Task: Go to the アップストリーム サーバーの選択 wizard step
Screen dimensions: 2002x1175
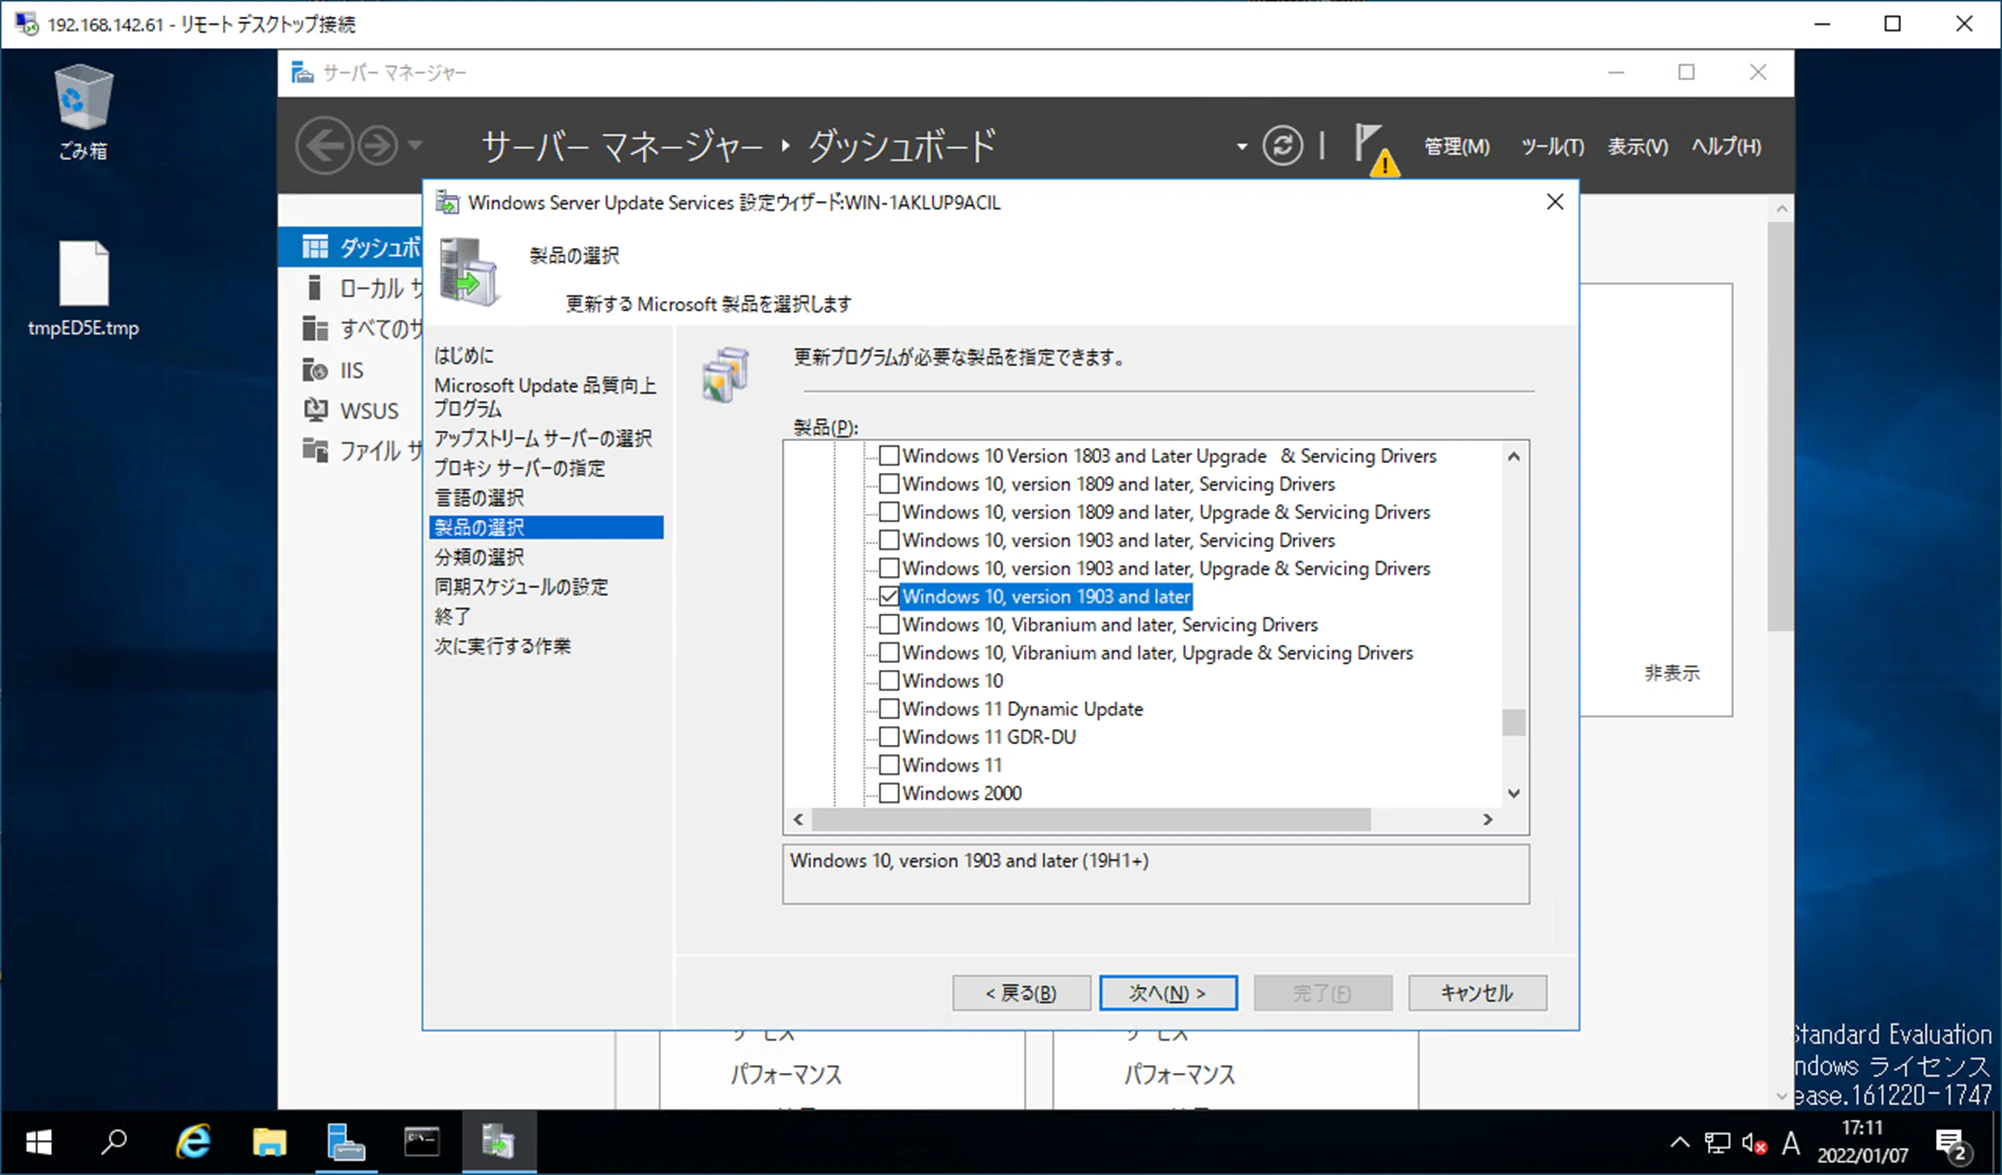Action: click(x=543, y=439)
